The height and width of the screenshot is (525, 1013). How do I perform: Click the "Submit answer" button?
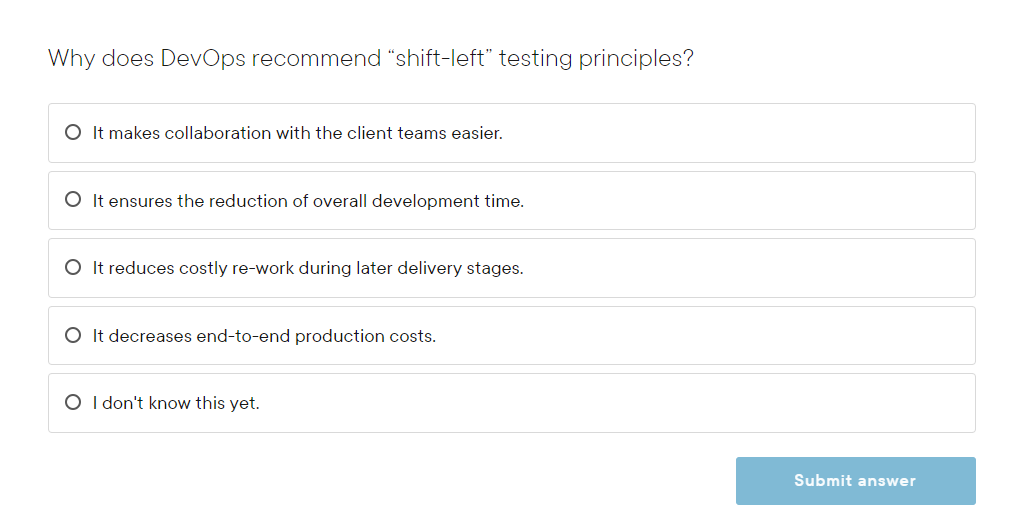(x=855, y=481)
